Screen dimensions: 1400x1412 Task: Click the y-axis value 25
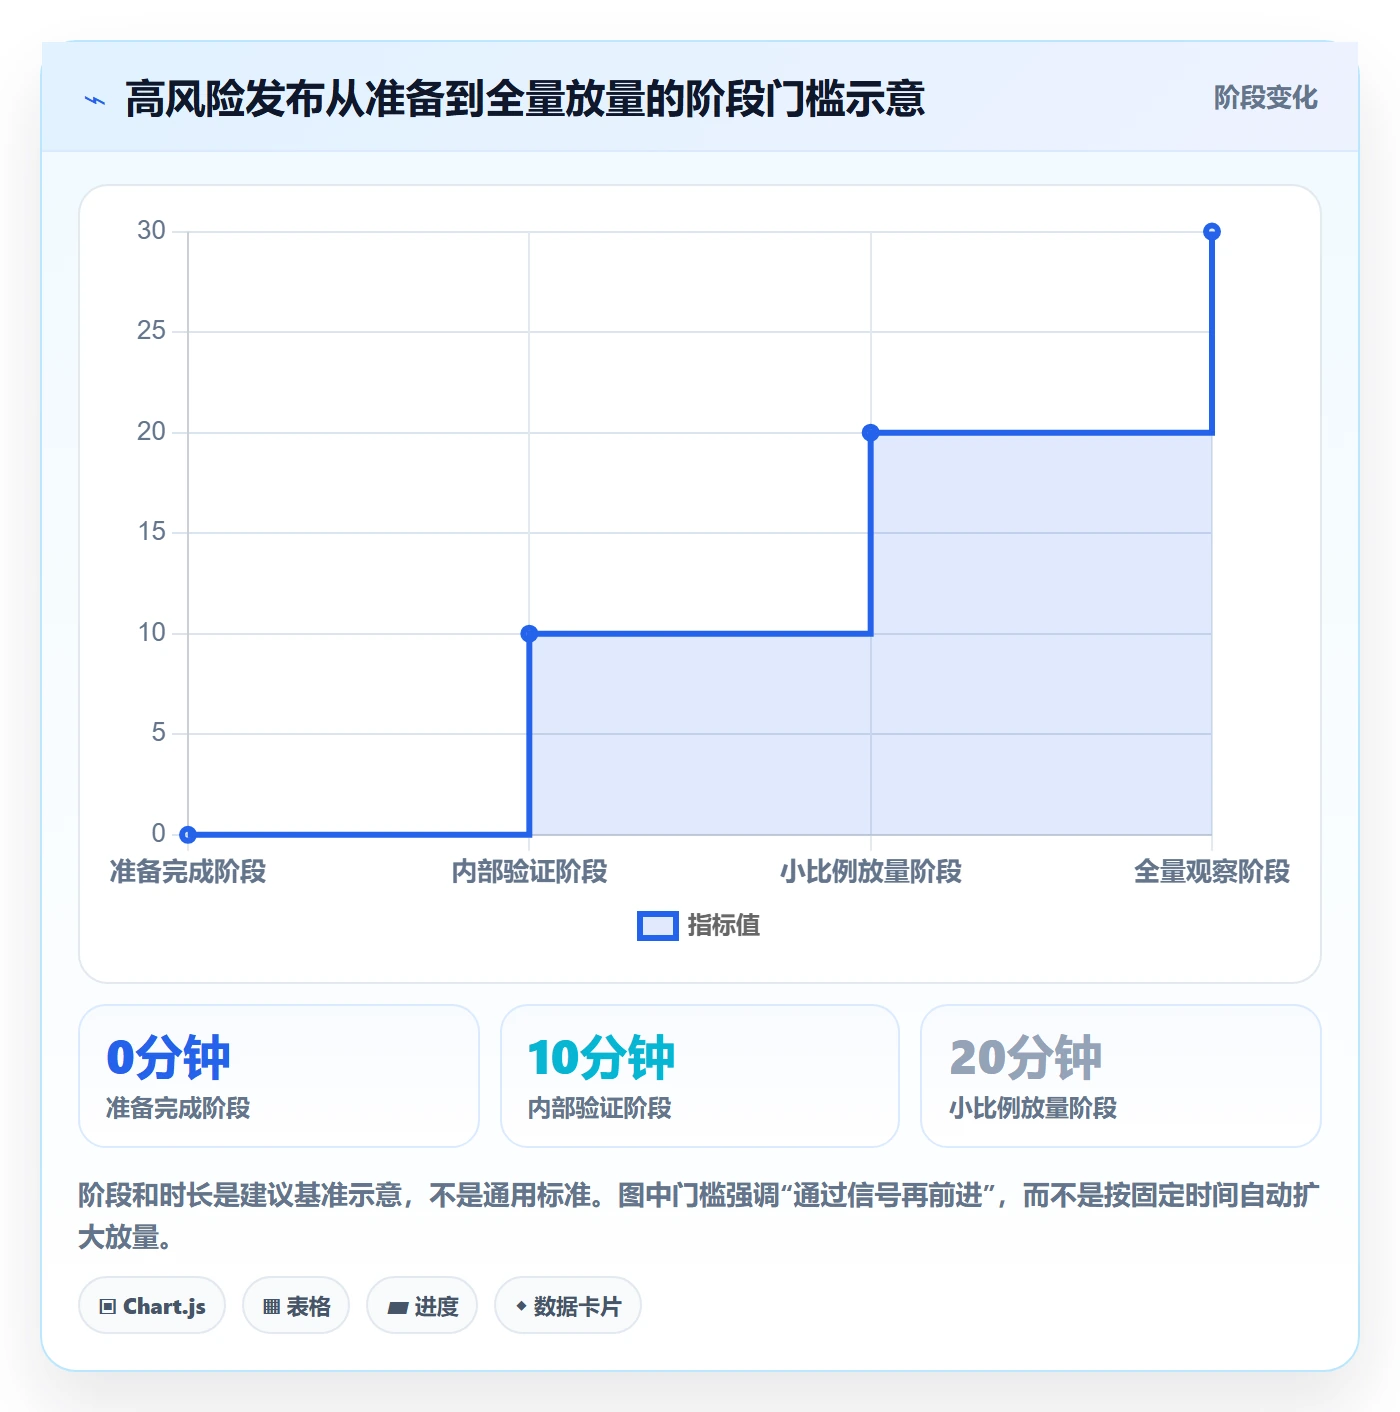[x=151, y=331]
